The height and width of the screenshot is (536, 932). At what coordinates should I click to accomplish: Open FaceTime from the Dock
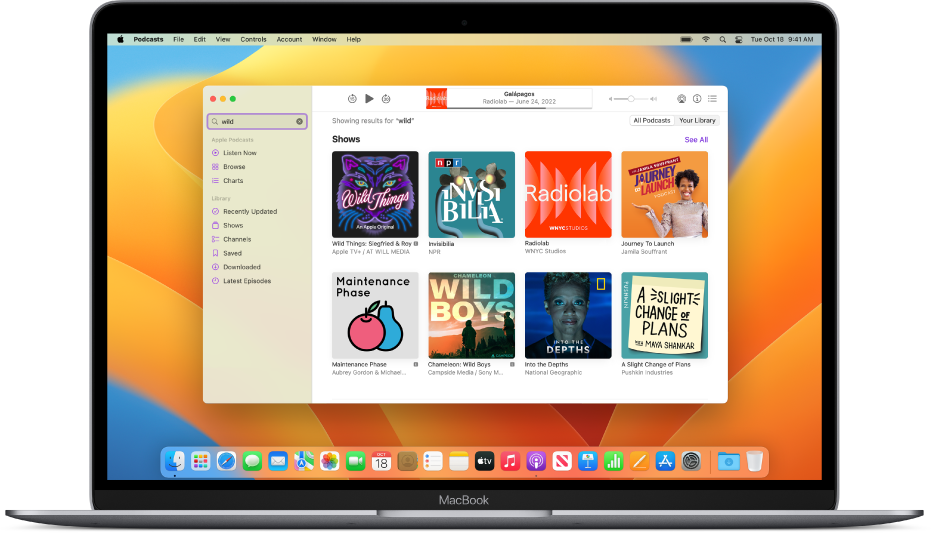point(355,461)
